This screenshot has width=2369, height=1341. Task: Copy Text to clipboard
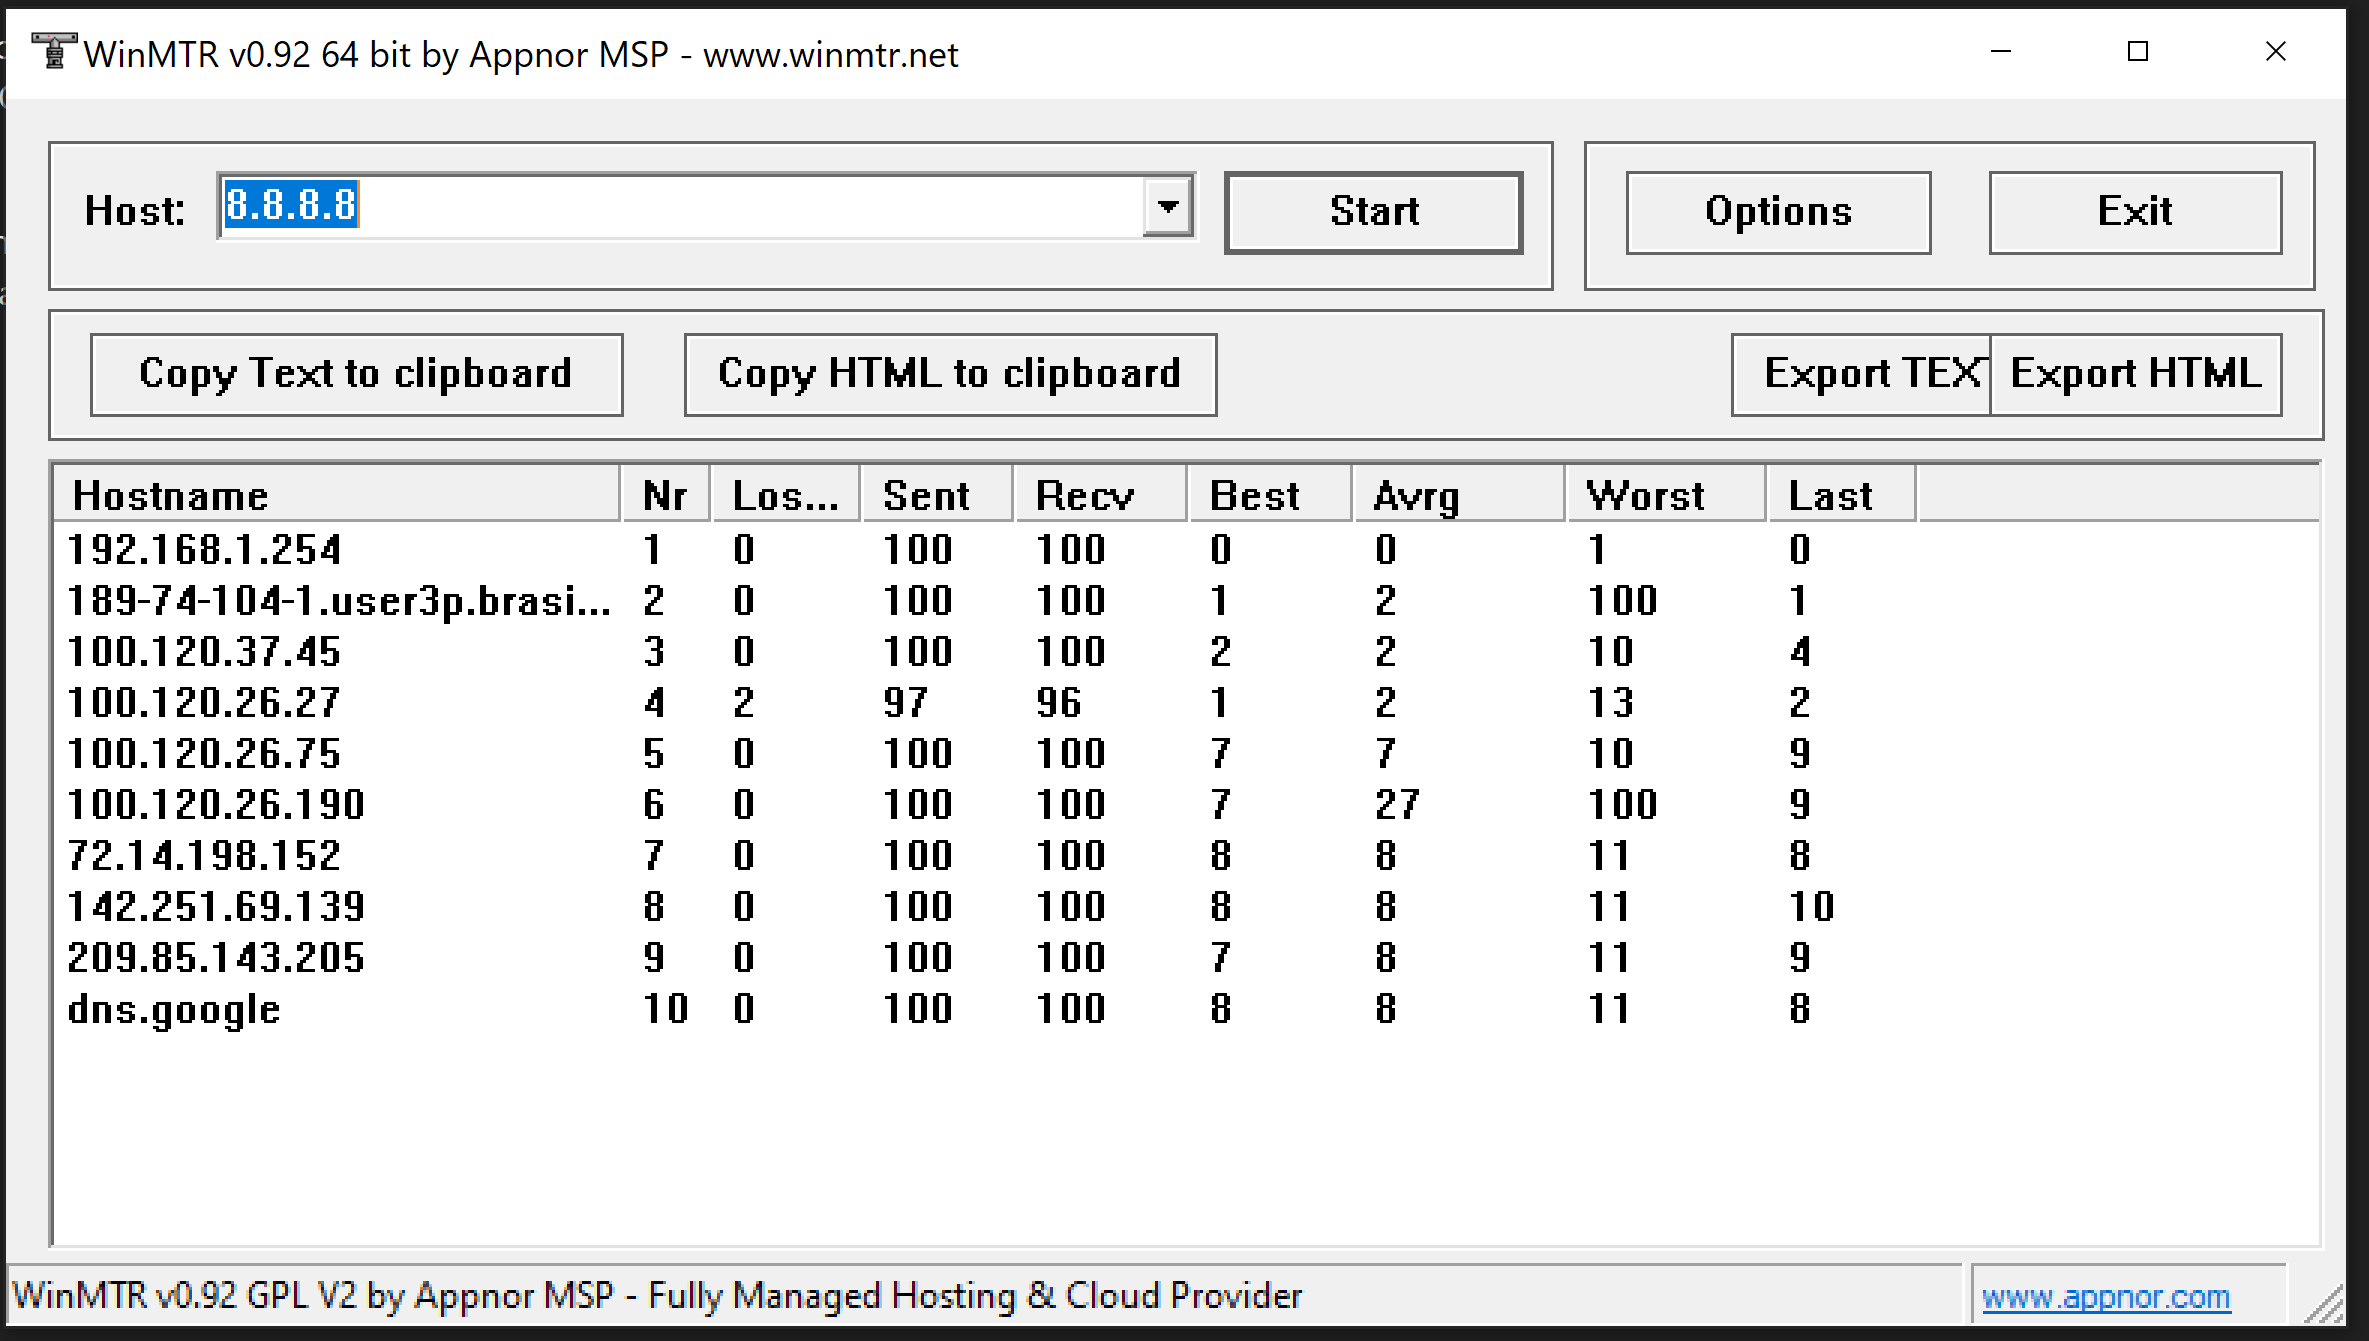(356, 374)
